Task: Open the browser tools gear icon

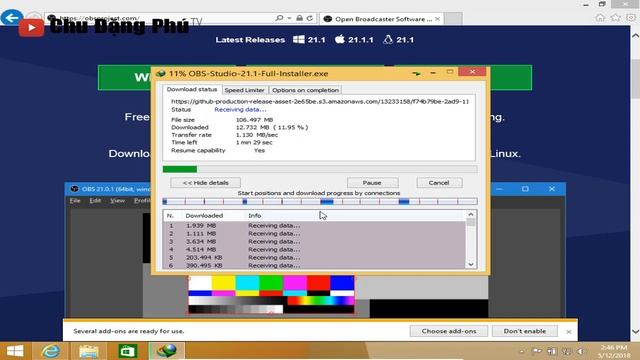Action: [x=631, y=18]
